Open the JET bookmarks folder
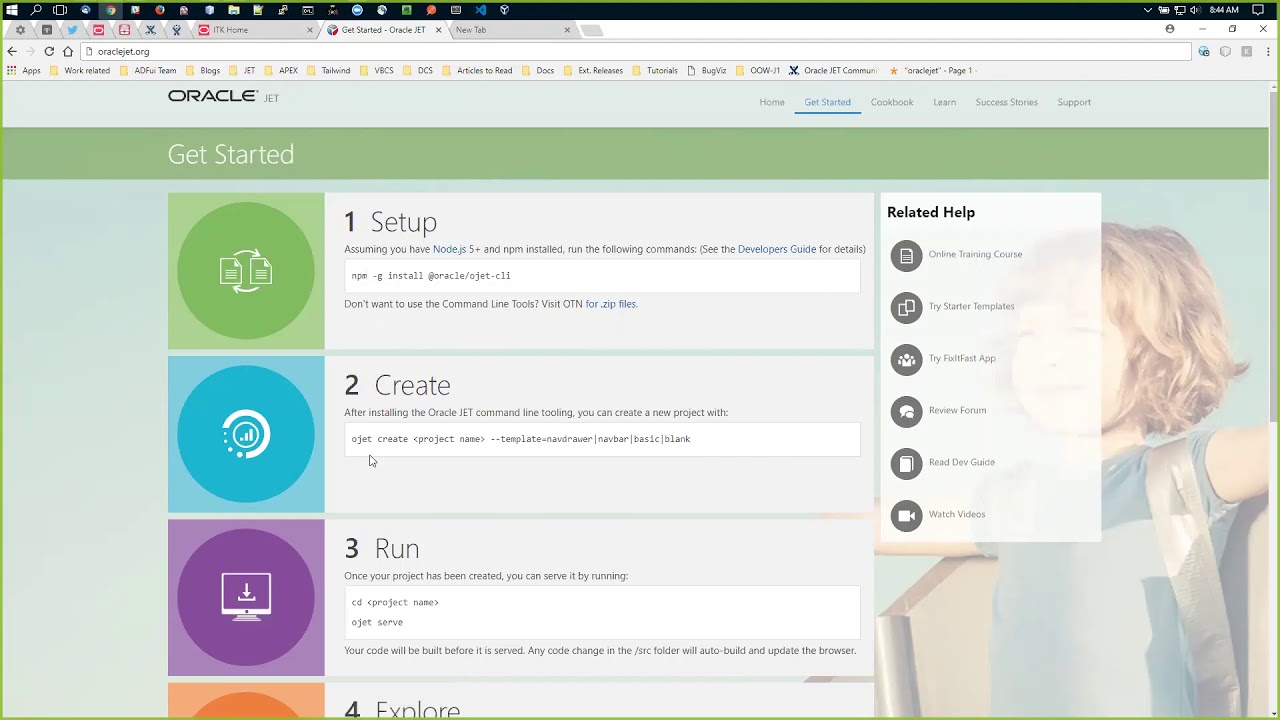The image size is (1280, 720). 242,71
